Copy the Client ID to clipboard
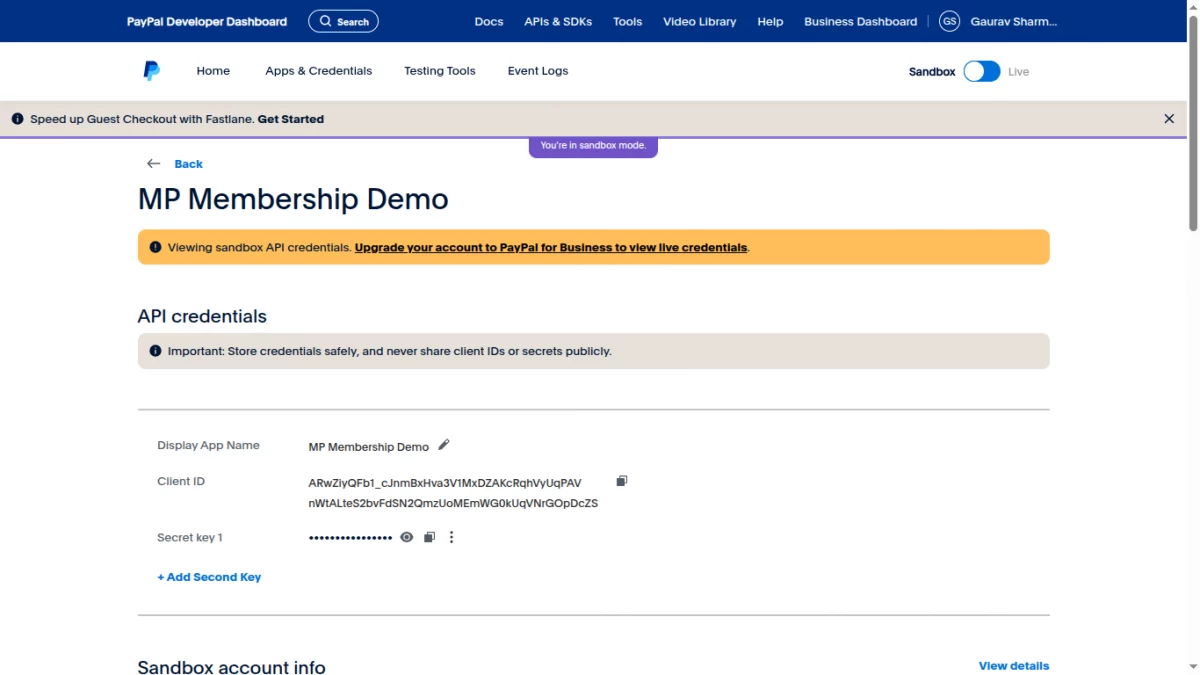The width and height of the screenshot is (1200, 675). pos(621,481)
